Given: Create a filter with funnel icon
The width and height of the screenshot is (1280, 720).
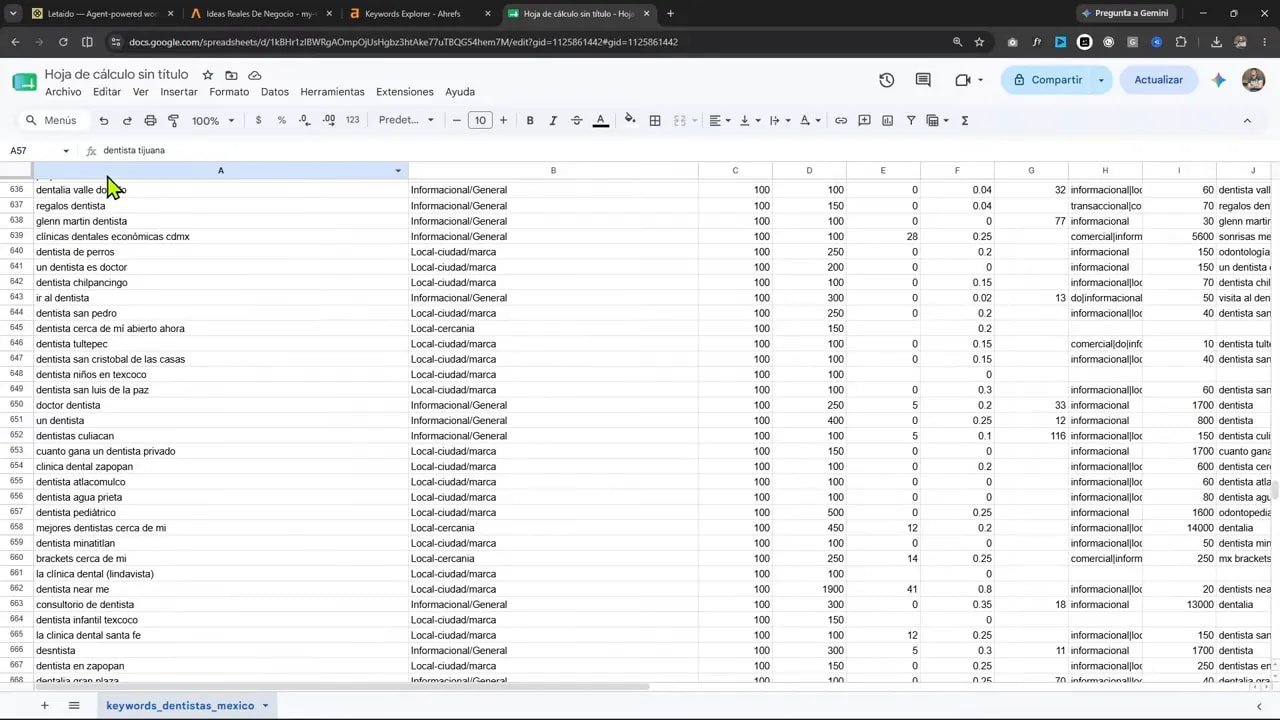Looking at the screenshot, I should (911, 120).
